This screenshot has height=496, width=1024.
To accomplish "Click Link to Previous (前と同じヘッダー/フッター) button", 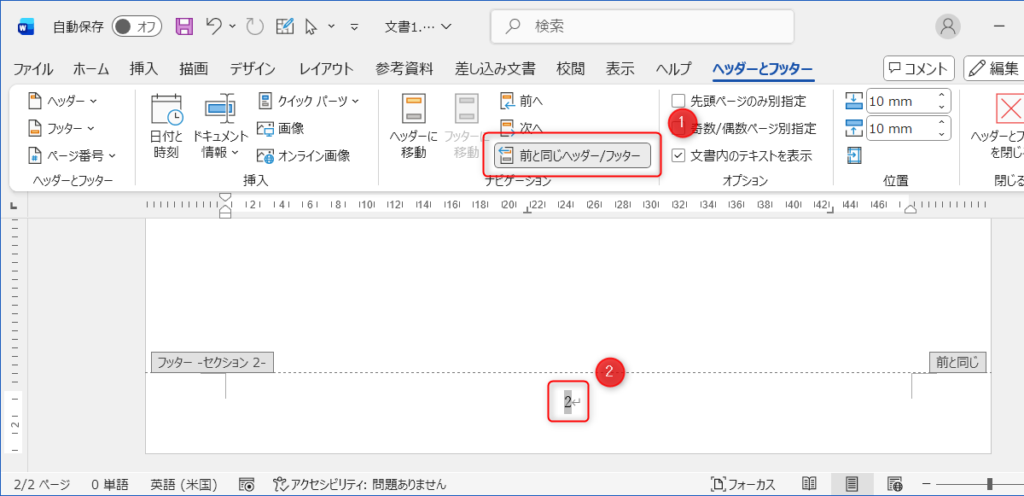I will pyautogui.click(x=573, y=156).
